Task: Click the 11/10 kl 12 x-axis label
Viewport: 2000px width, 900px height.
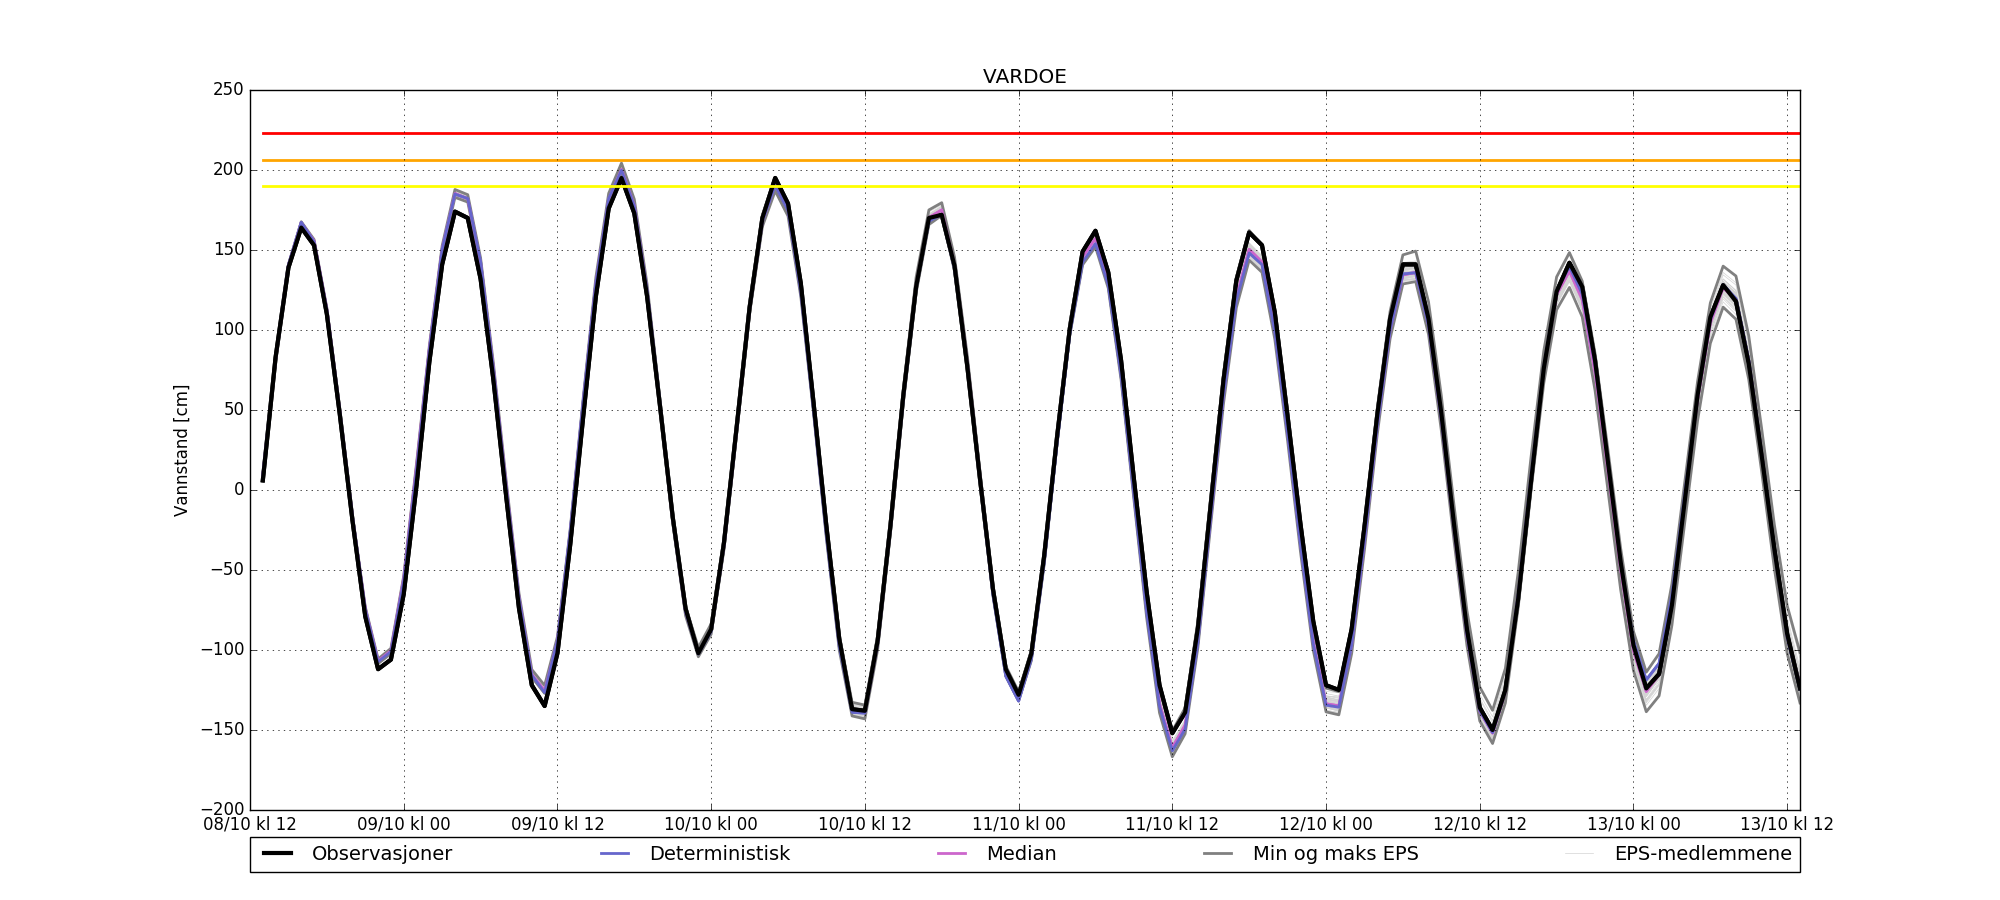Action: tap(1172, 825)
